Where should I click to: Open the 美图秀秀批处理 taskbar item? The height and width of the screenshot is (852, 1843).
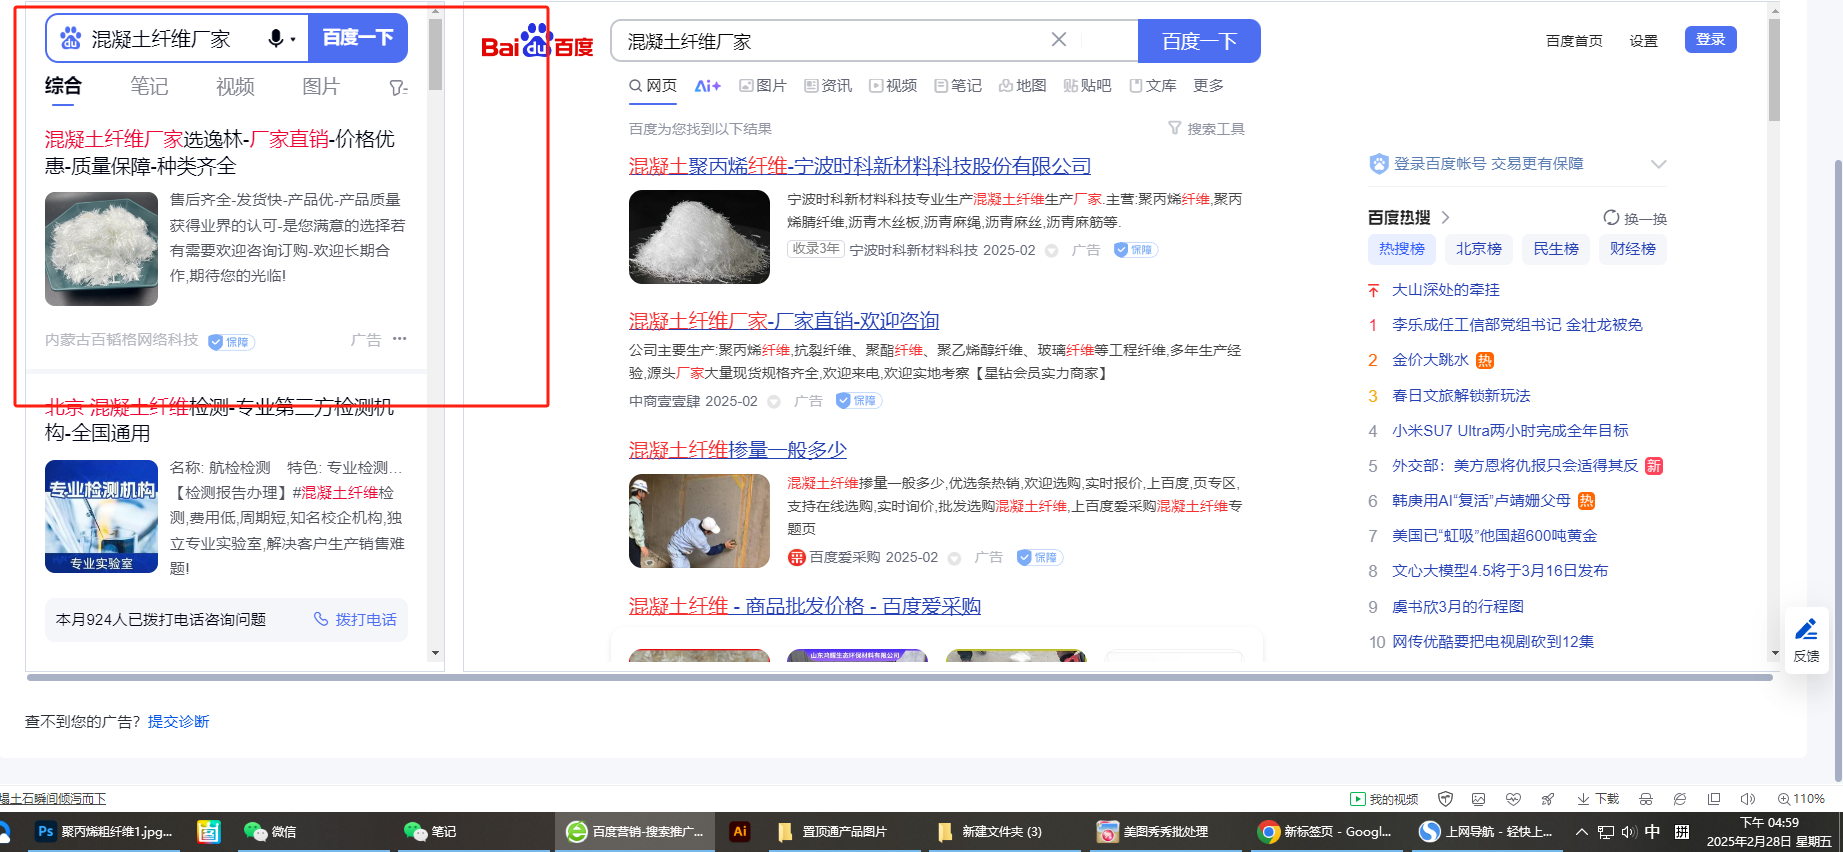[1164, 832]
